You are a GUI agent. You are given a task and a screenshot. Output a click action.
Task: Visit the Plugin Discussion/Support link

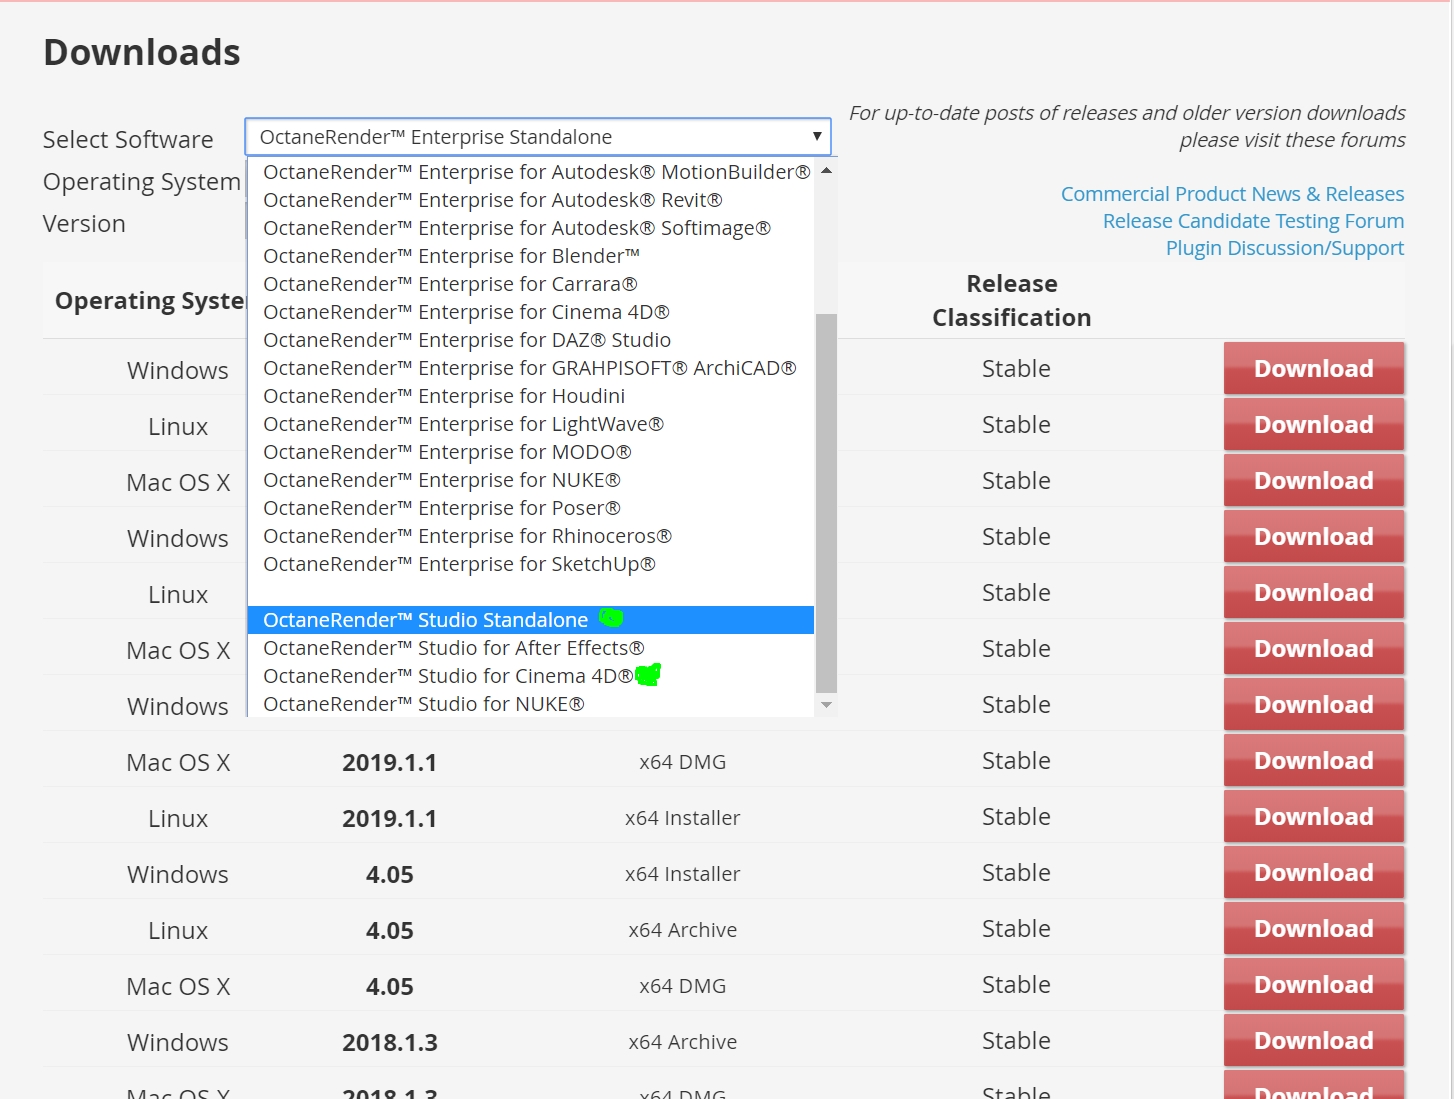[1284, 248]
